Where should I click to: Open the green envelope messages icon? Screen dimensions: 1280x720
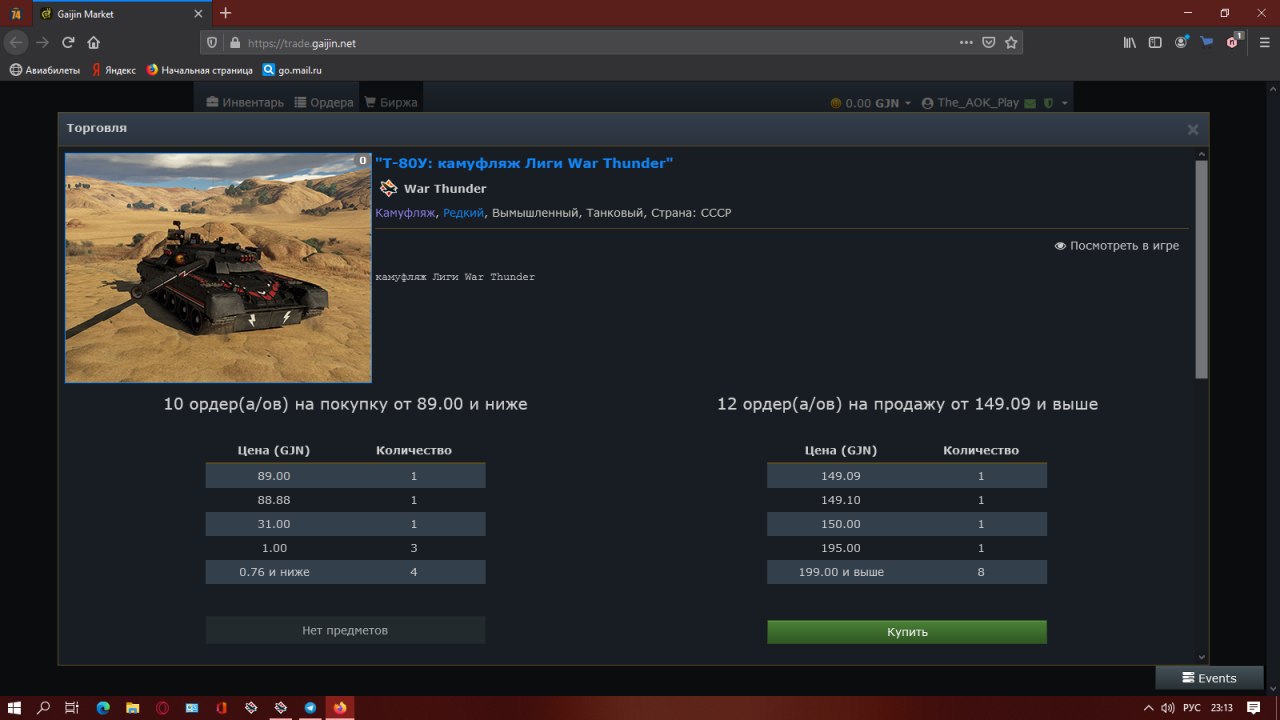(x=1030, y=103)
